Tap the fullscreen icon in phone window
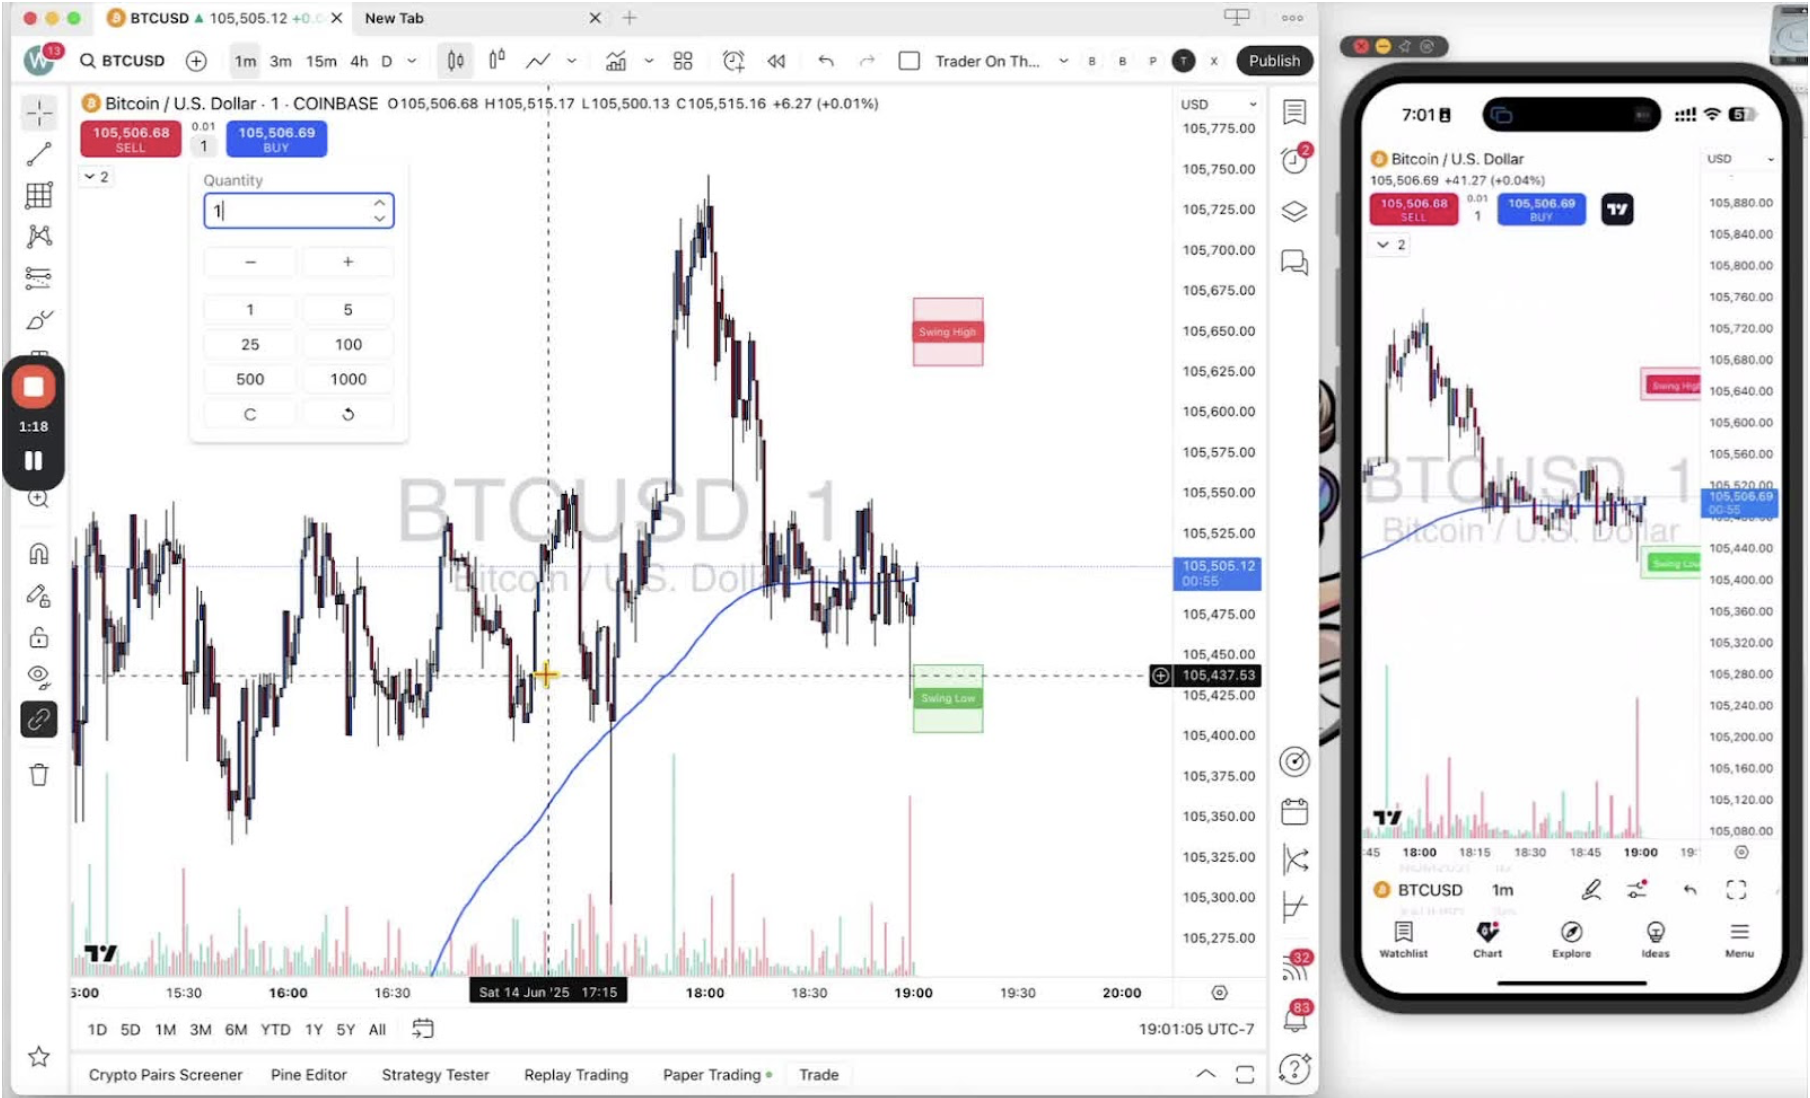Viewport: 1810px width, 1098px height. 1736,890
